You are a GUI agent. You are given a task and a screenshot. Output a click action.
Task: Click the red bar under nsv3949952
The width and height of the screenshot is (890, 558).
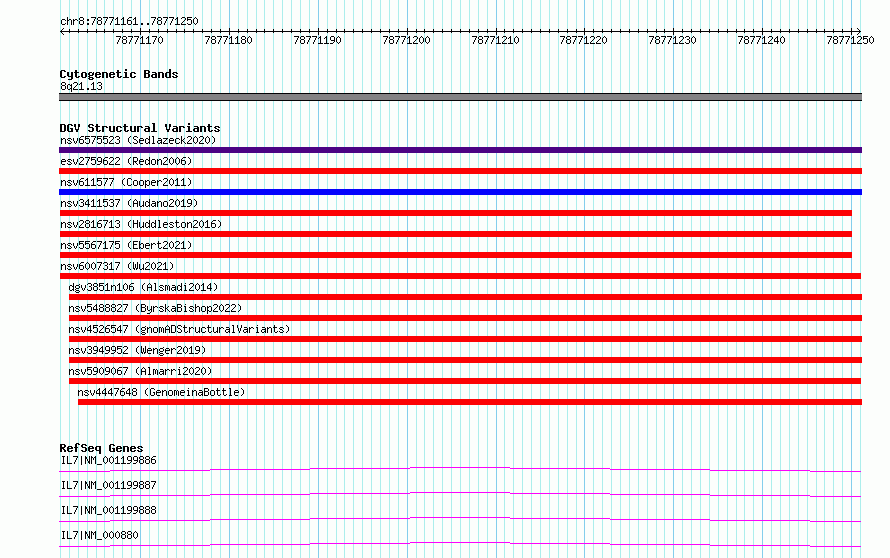pos(465,360)
